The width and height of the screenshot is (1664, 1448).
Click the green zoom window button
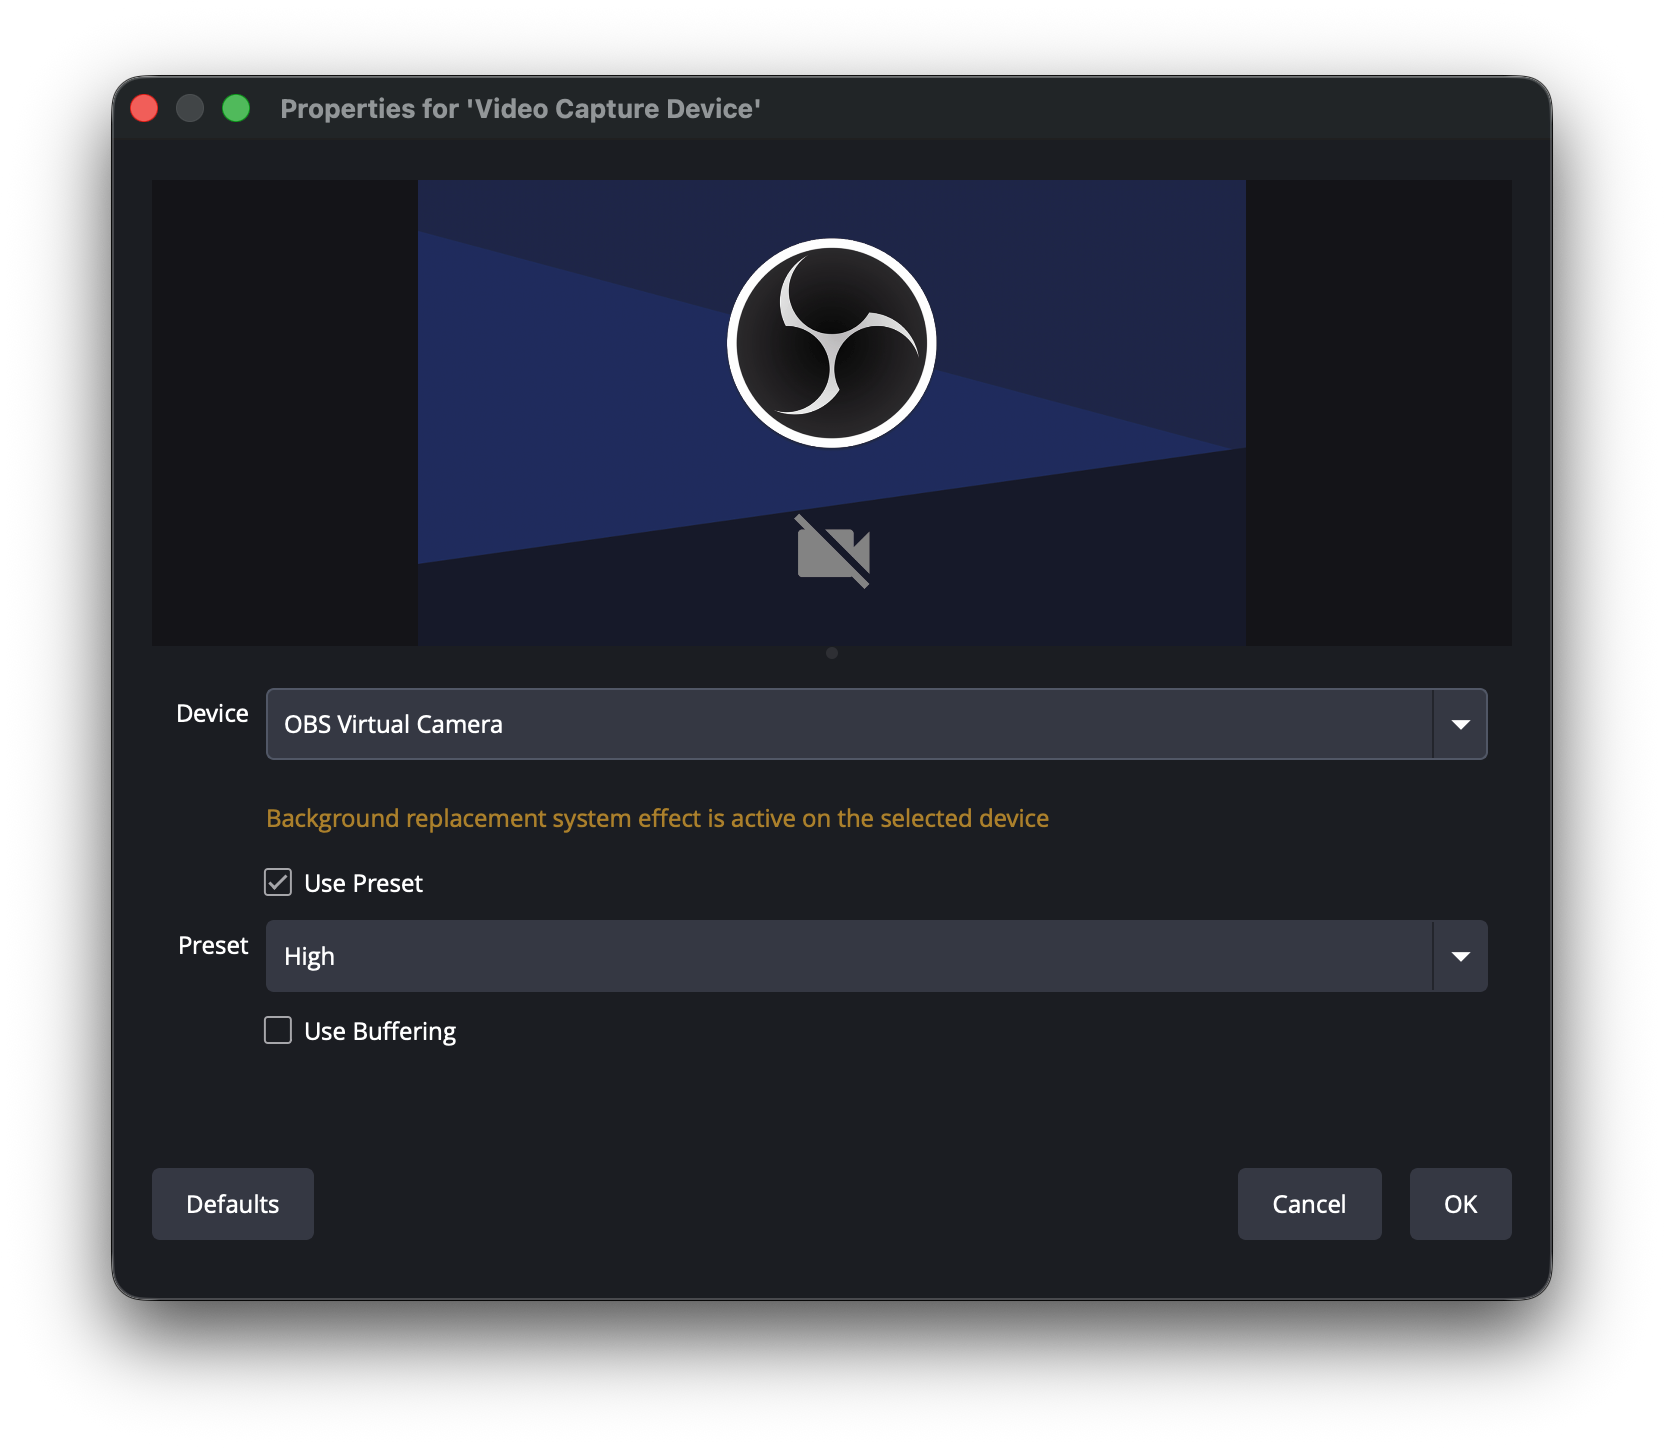[236, 108]
